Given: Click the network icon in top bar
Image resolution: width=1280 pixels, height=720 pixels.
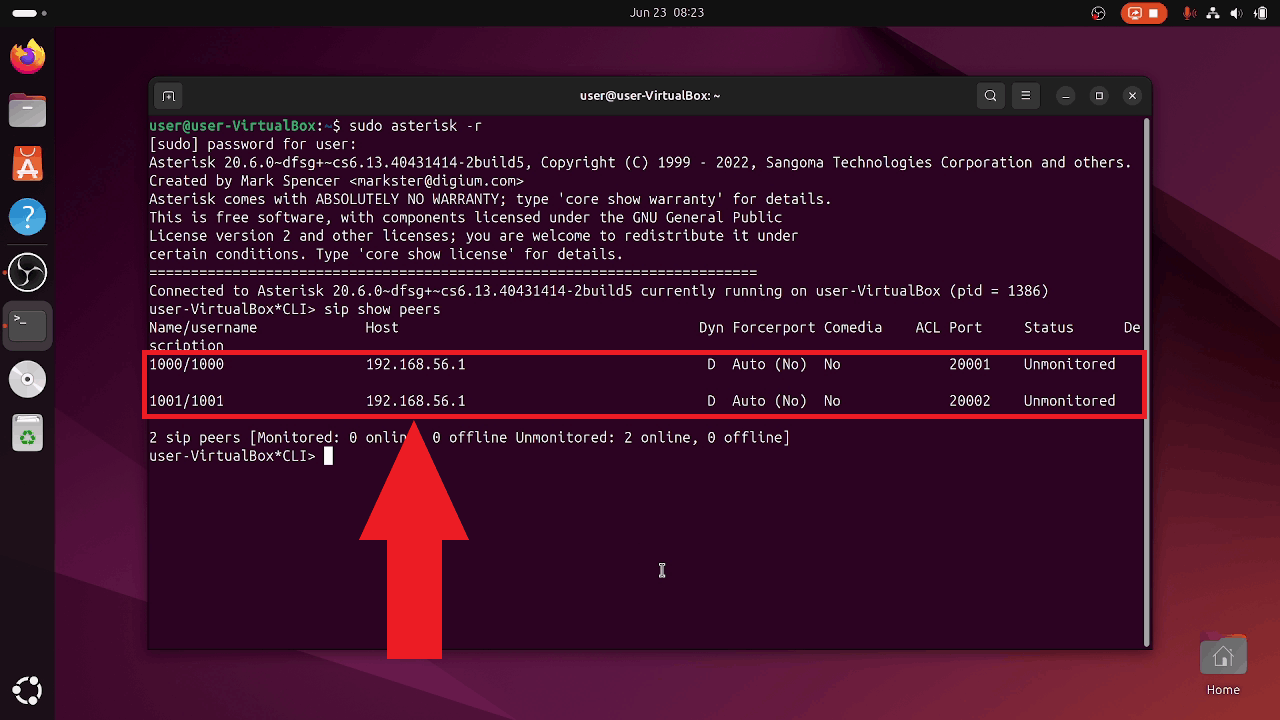Looking at the screenshot, I should pyautogui.click(x=1213, y=13).
